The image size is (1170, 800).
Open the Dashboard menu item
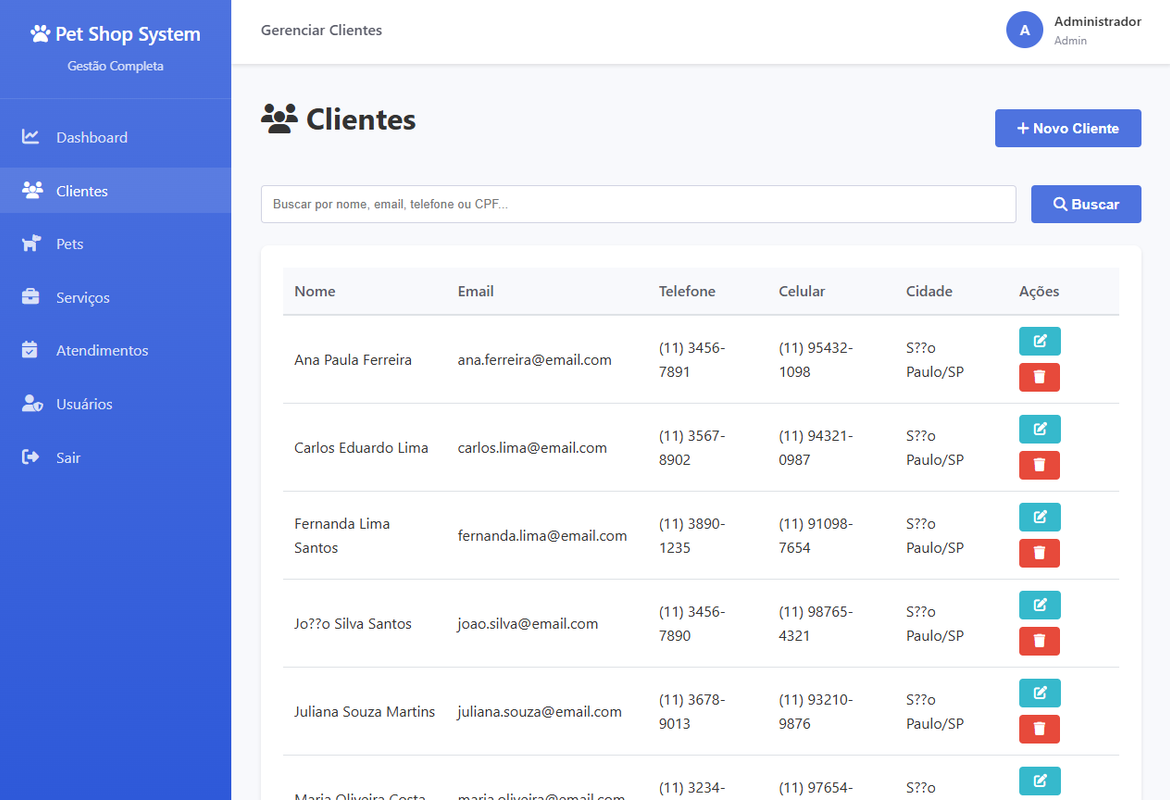tap(116, 137)
